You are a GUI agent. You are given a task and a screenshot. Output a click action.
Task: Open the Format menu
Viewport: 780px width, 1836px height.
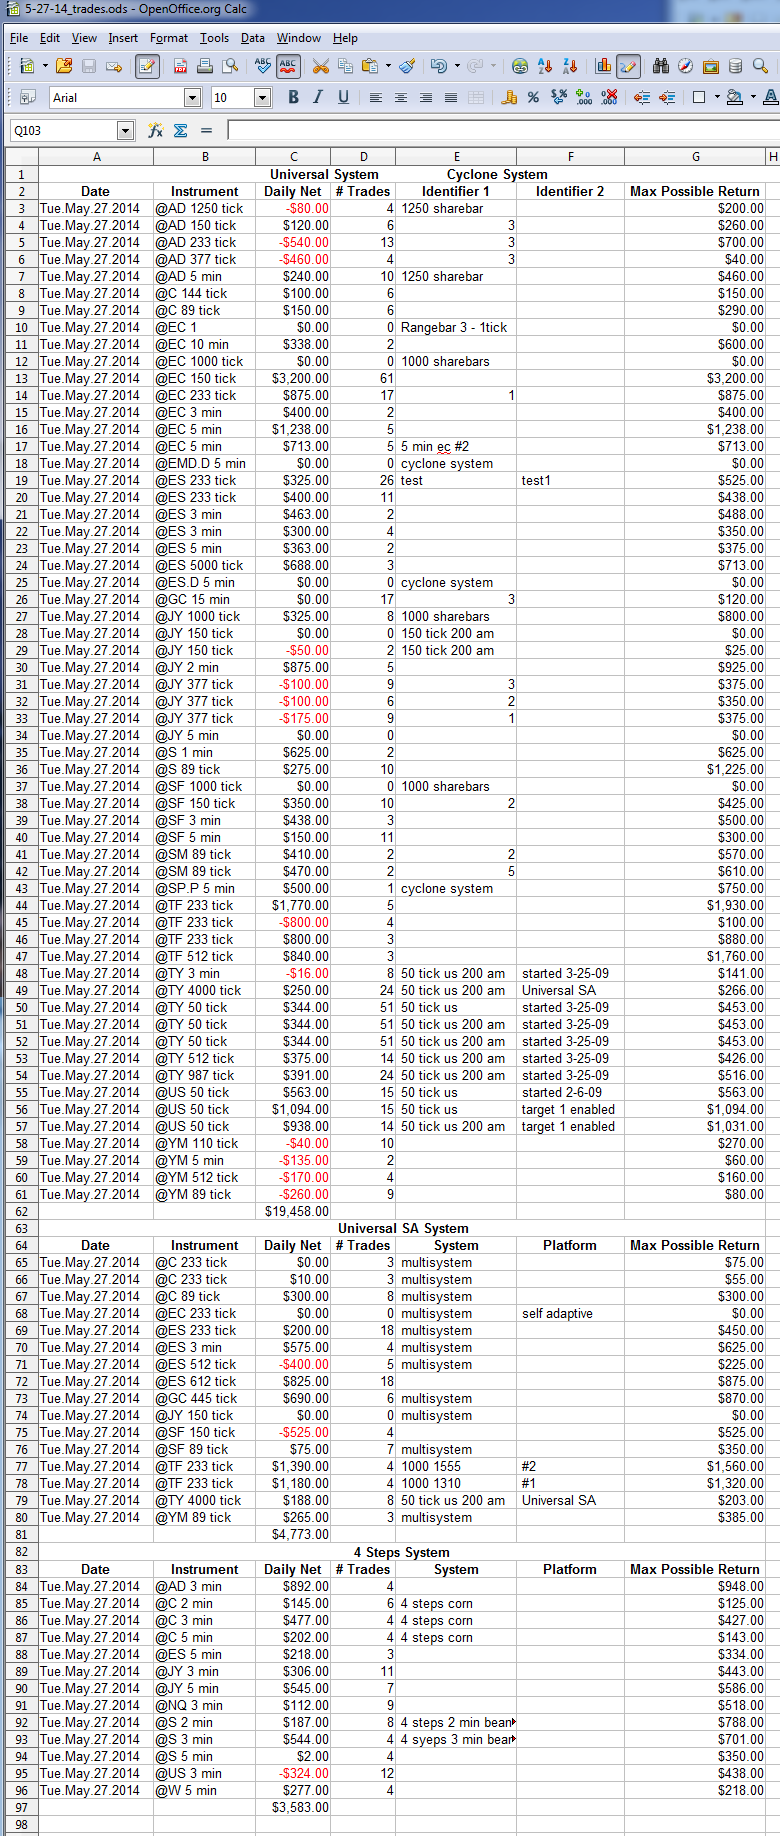[x=169, y=38]
